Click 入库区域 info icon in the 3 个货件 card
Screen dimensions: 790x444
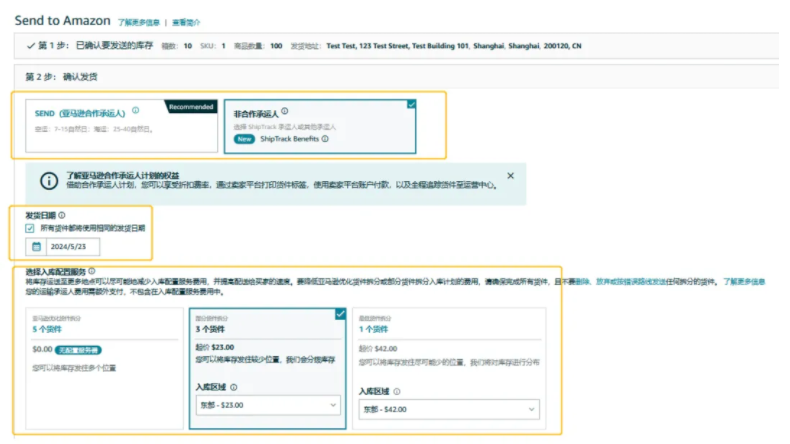(x=233, y=388)
